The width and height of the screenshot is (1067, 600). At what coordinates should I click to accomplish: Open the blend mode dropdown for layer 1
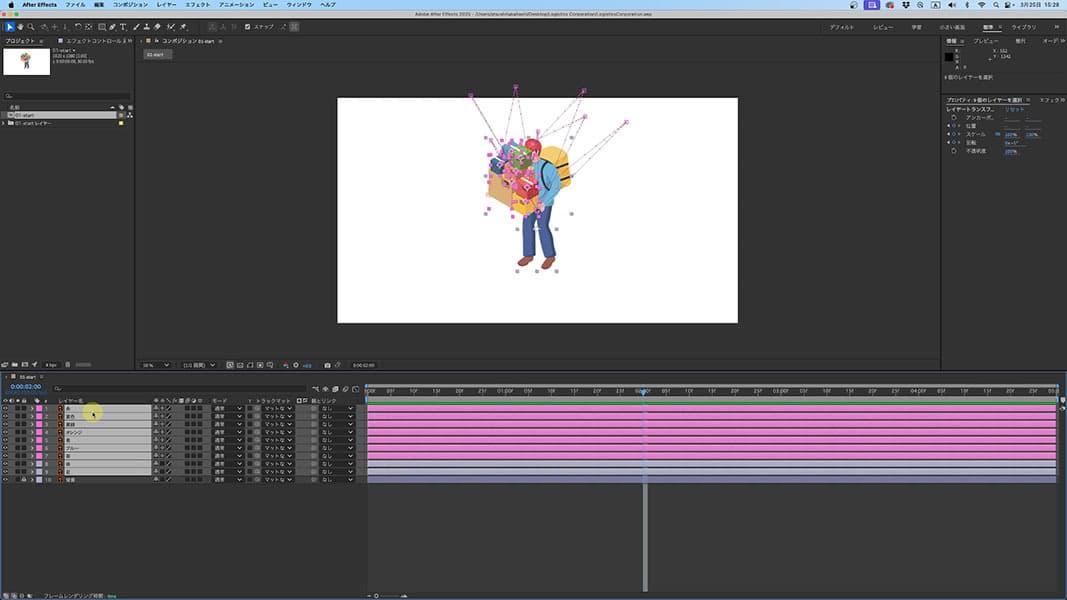(227, 408)
